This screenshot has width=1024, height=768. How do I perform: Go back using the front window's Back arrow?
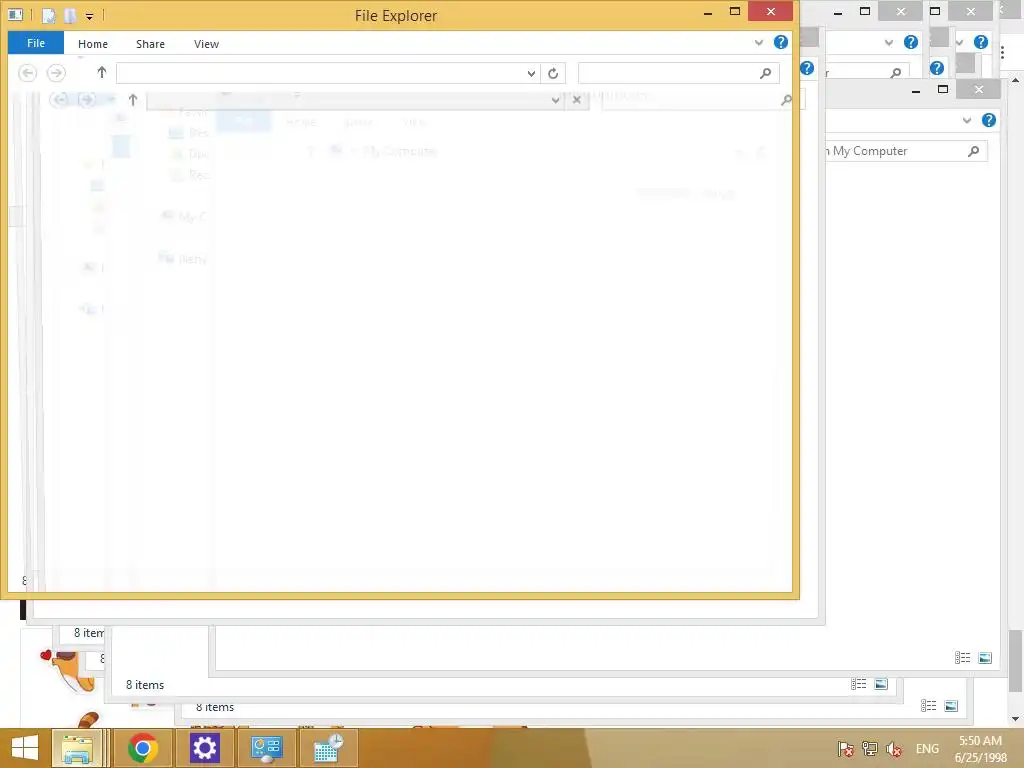pyautogui.click(x=27, y=72)
